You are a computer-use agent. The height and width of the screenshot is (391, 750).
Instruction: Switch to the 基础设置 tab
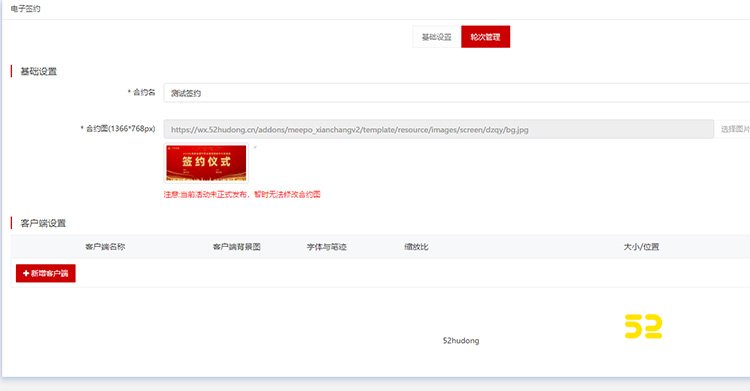pos(437,37)
